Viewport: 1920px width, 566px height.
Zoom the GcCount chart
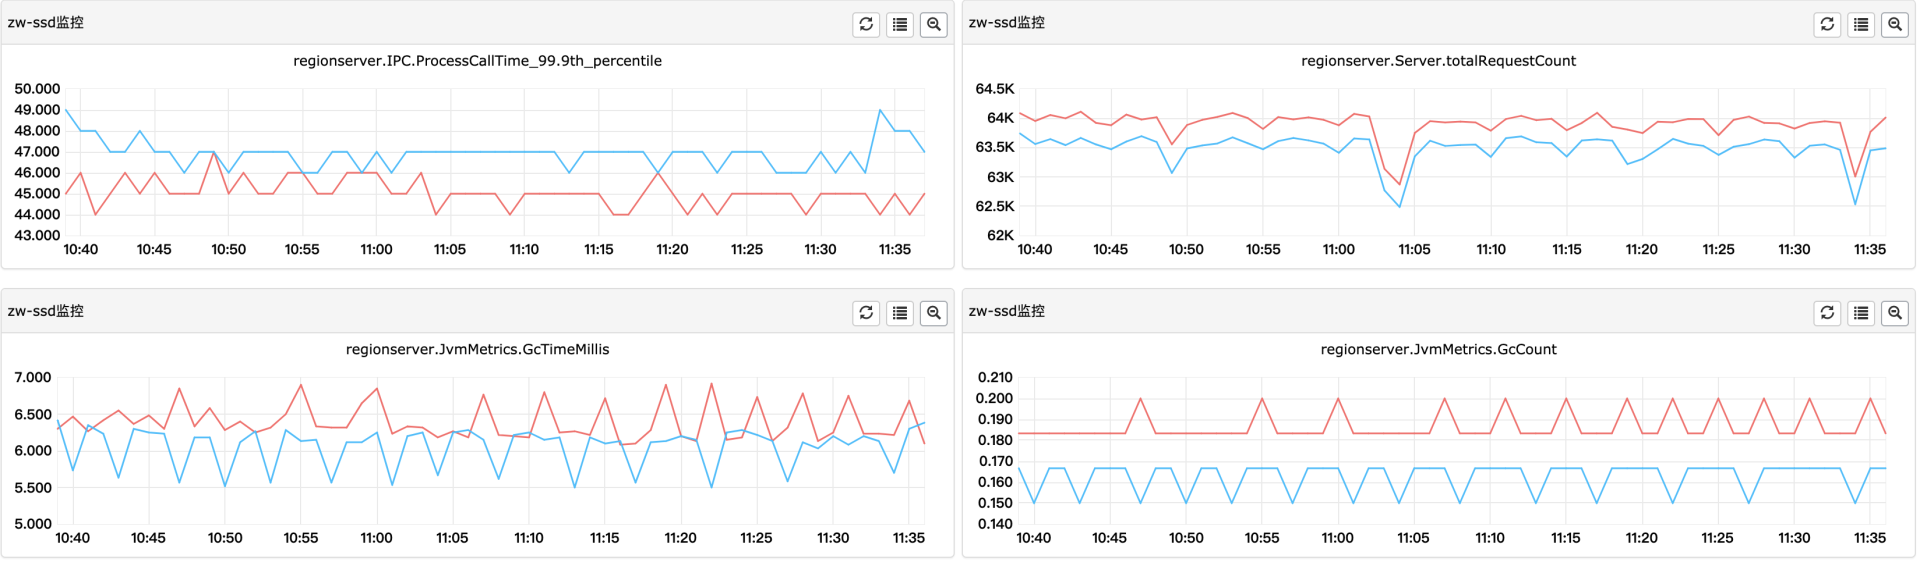pos(1895,313)
